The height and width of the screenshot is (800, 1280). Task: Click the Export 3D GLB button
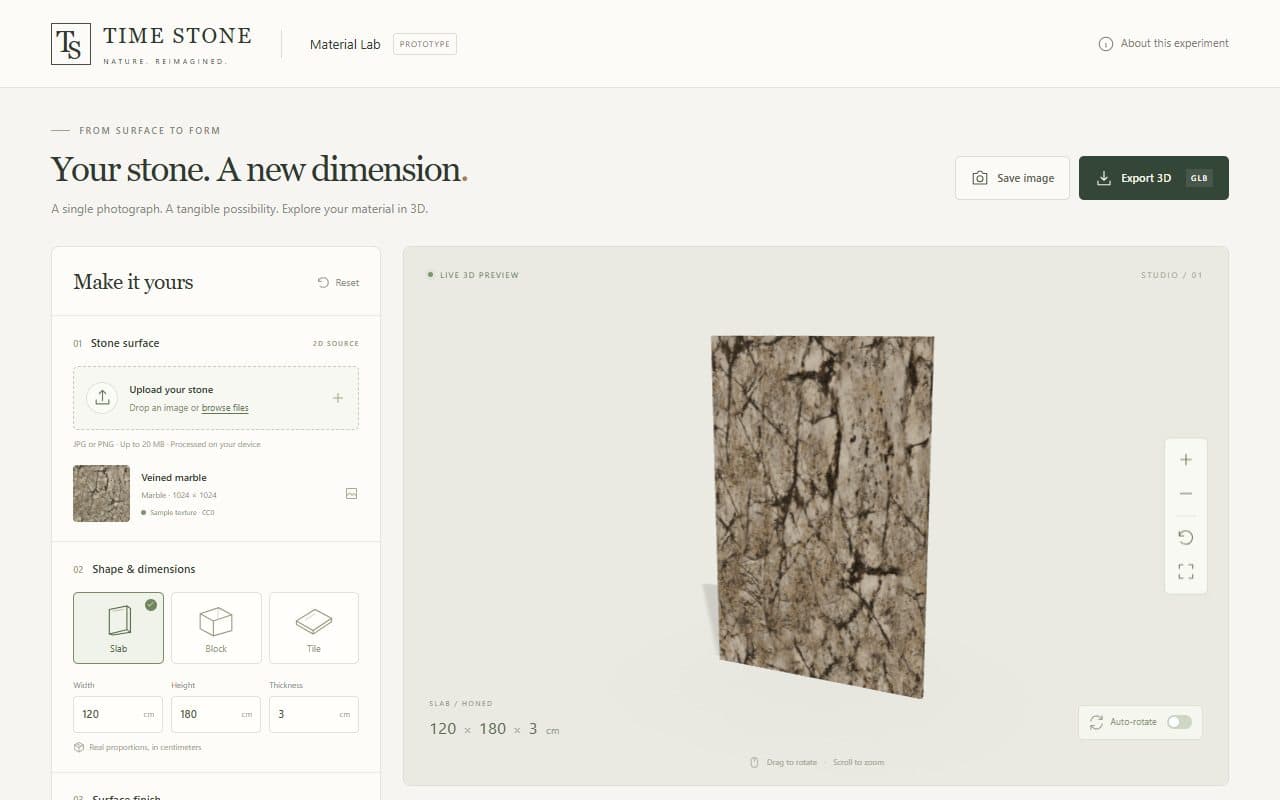pos(1154,178)
